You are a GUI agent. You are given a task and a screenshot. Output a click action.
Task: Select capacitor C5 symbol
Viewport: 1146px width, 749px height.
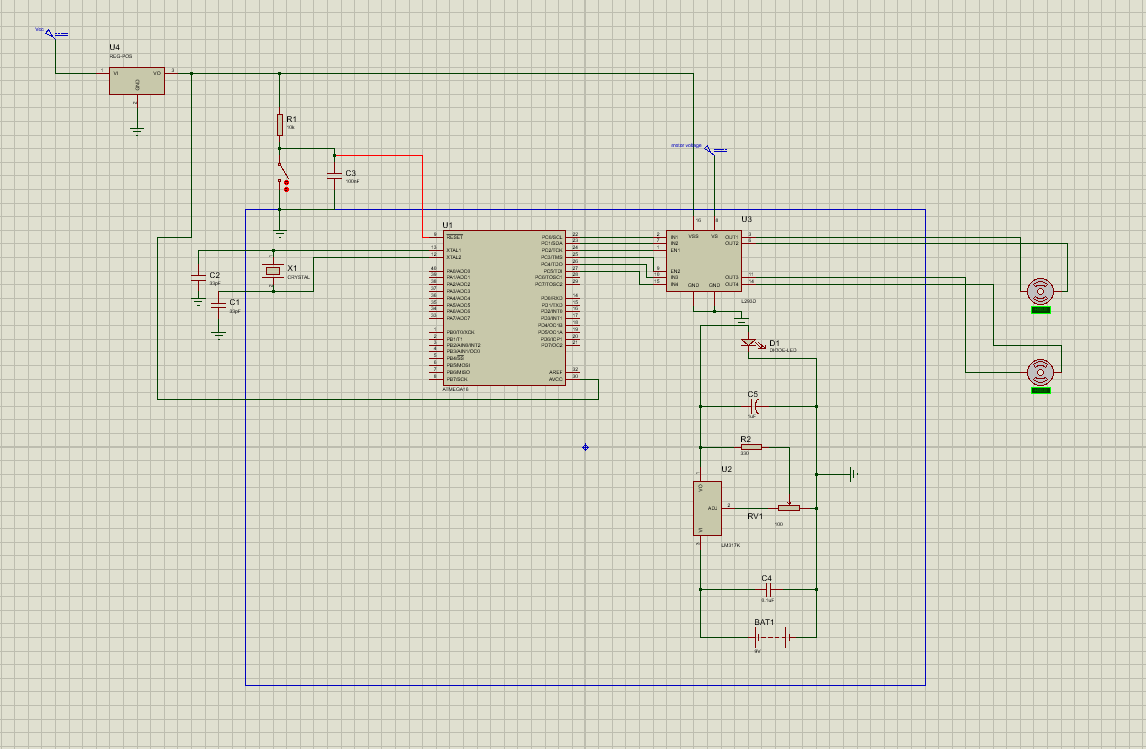[x=754, y=406]
